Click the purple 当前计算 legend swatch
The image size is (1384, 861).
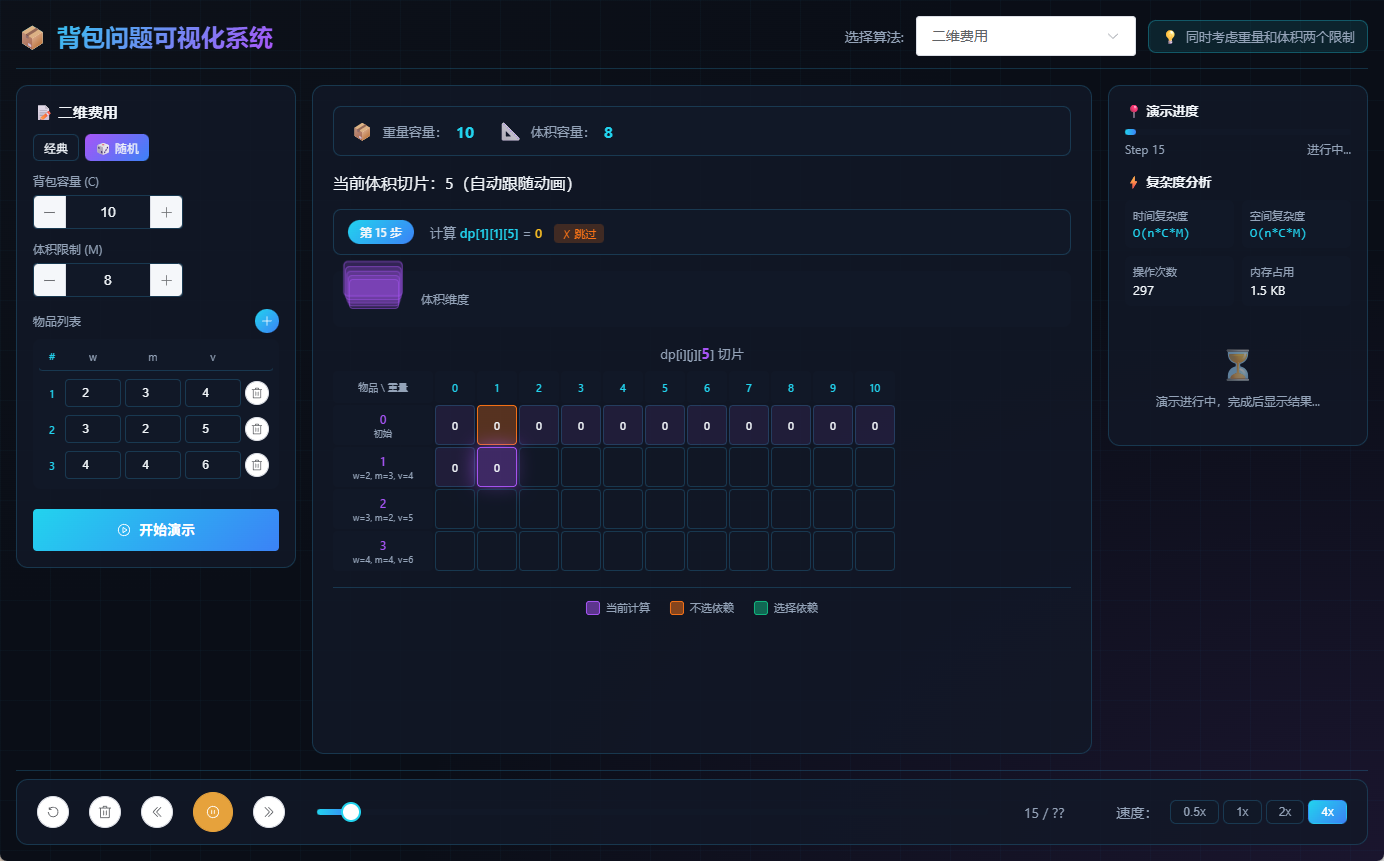(593, 608)
